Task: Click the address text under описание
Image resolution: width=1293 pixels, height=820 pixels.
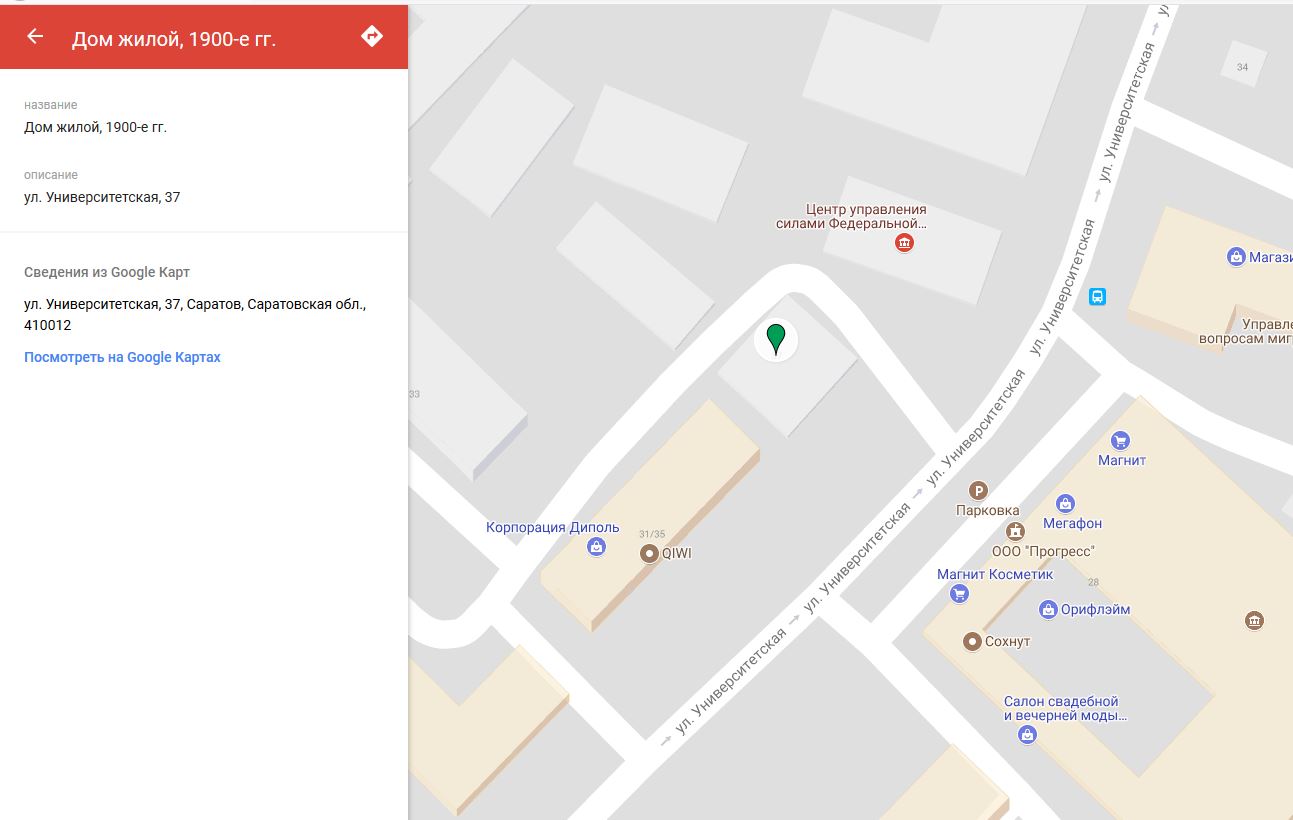Action: pos(102,197)
